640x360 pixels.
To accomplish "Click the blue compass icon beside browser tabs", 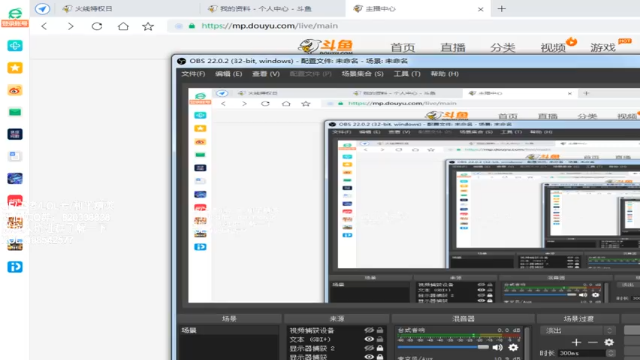I will pyautogui.click(x=42, y=9).
